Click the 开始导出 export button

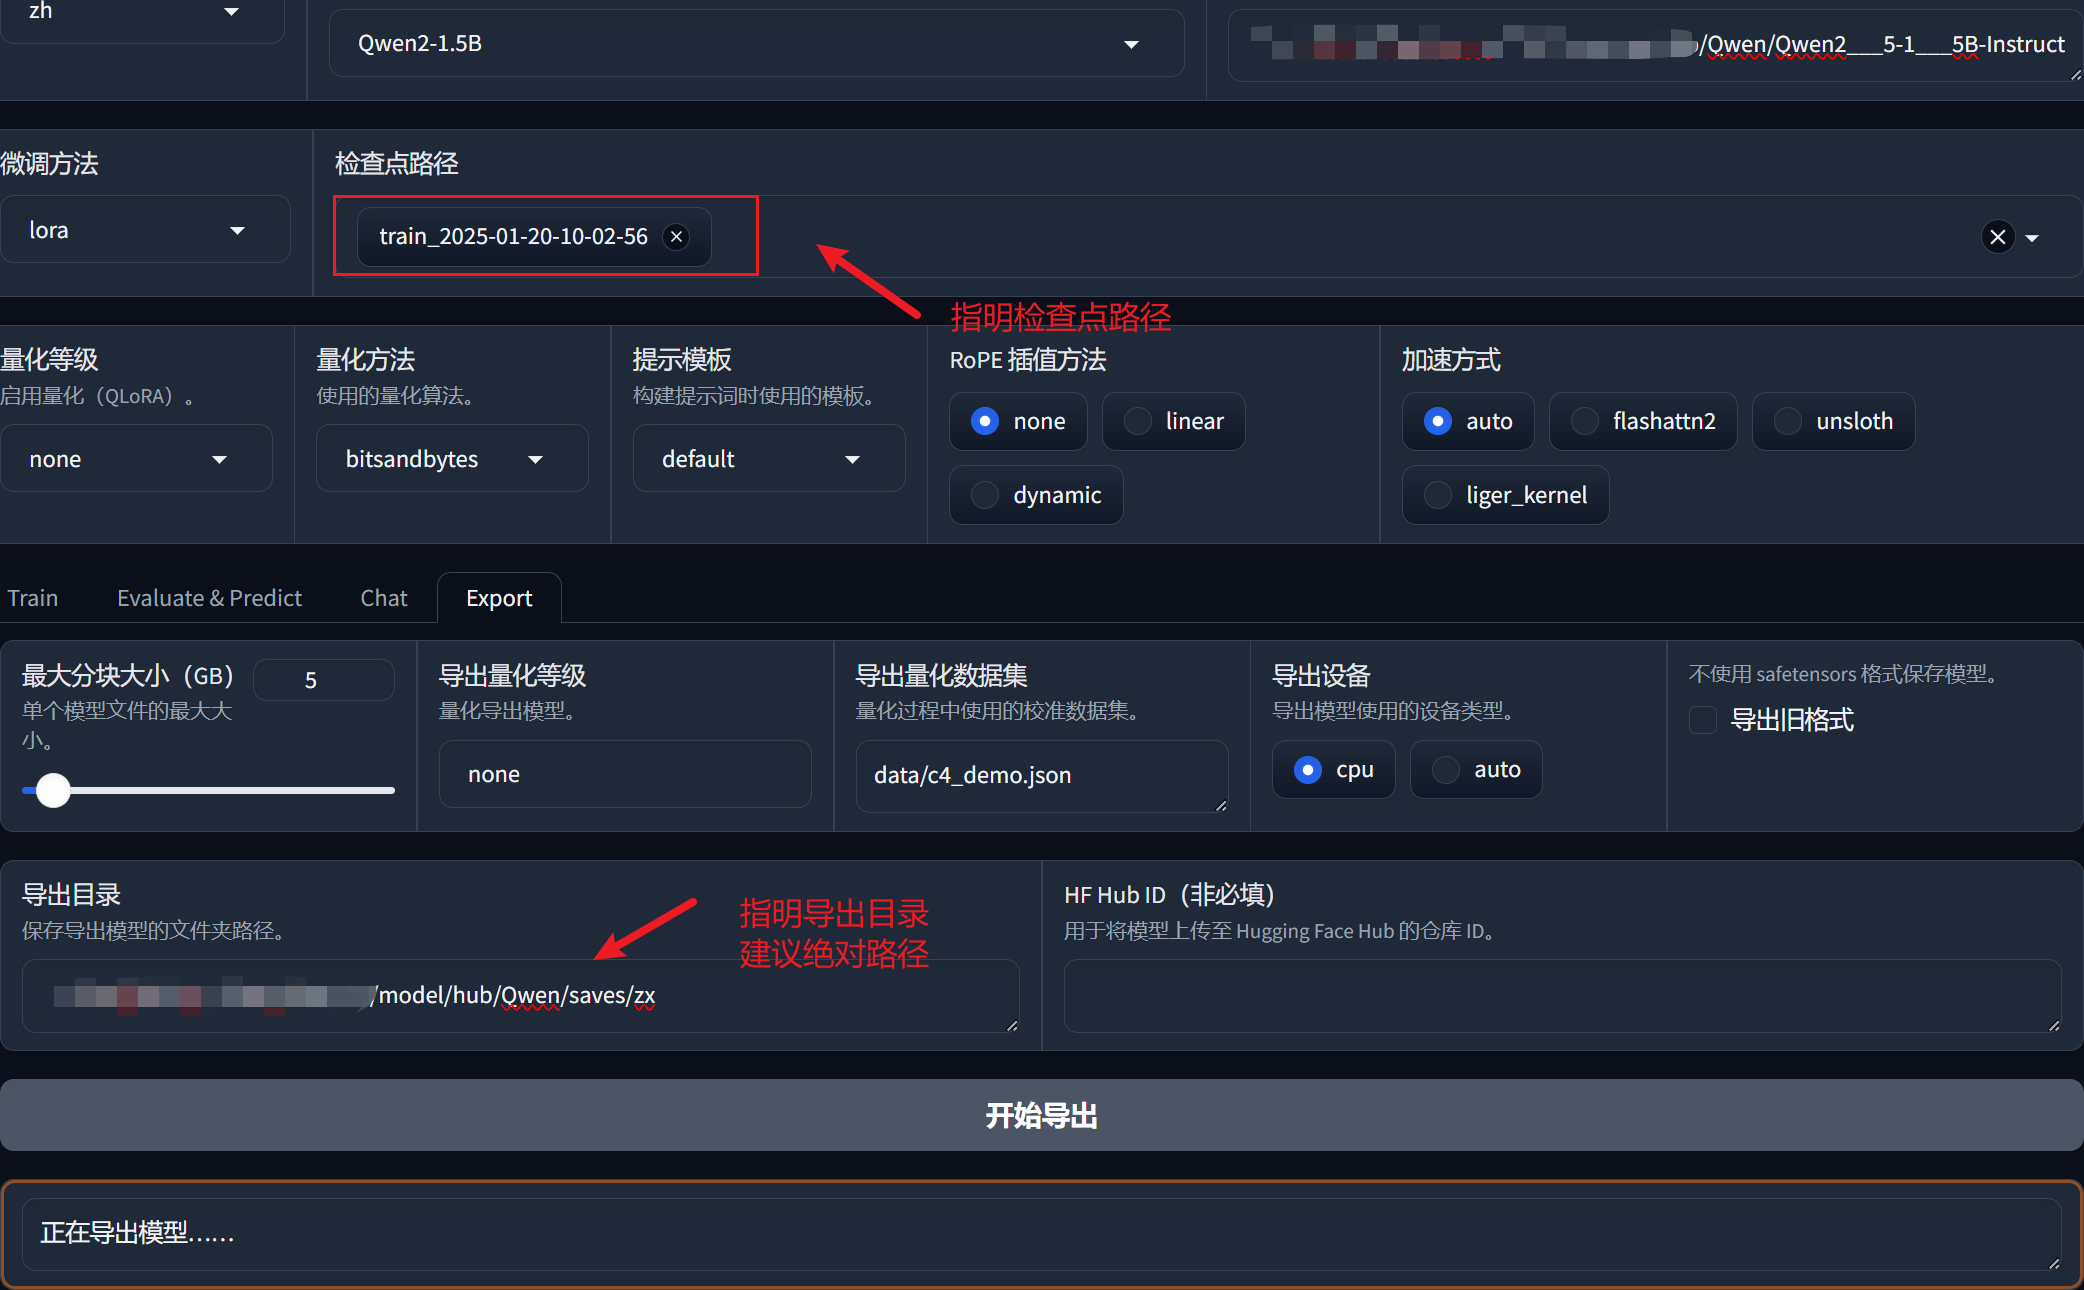point(1041,1115)
